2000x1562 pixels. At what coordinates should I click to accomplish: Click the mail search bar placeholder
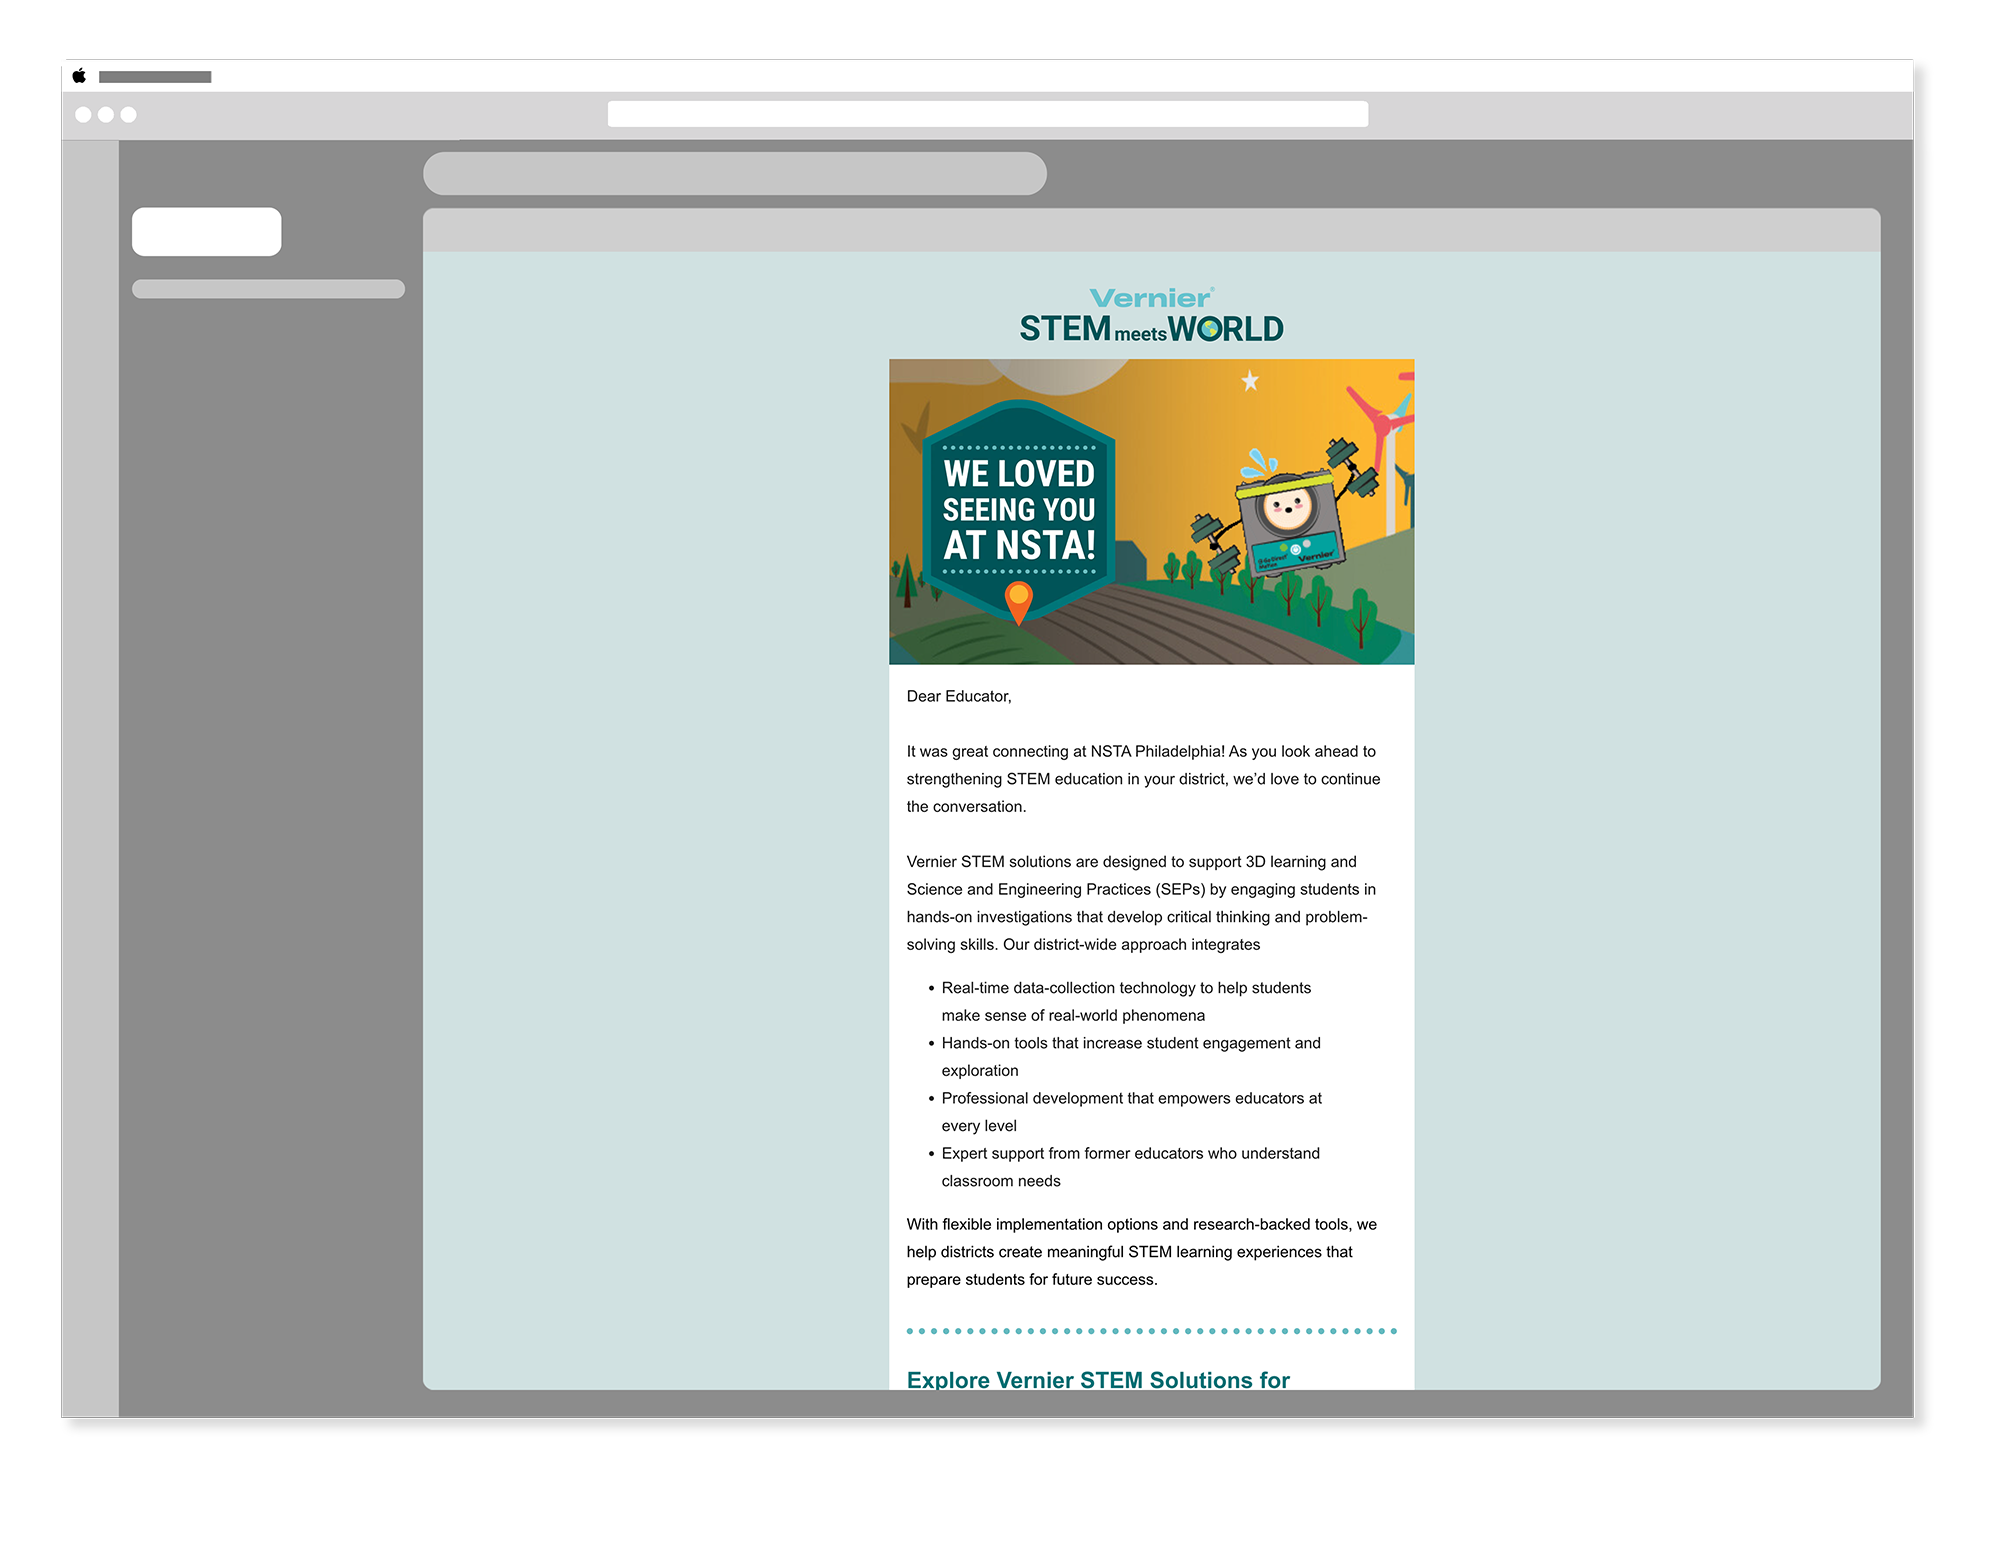click(x=735, y=173)
